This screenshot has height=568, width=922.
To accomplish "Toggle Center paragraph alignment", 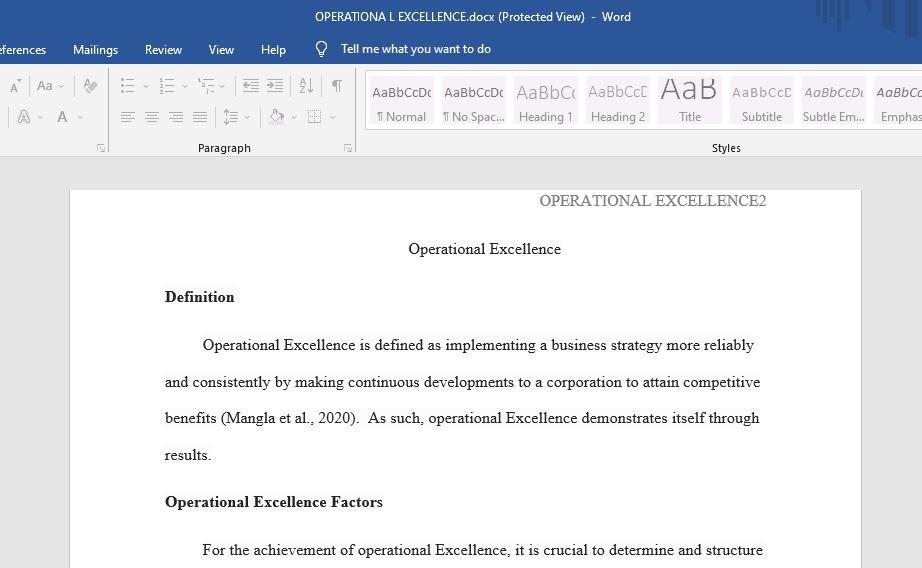I will click(x=152, y=117).
